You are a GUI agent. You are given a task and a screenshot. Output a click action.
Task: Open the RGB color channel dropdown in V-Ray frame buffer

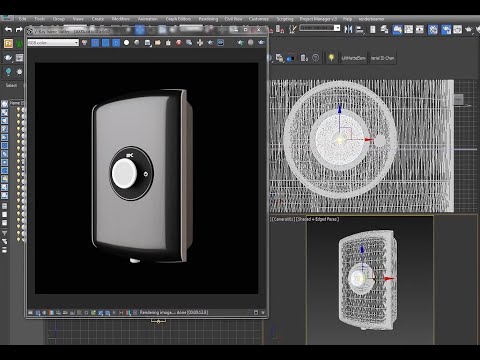[x=53, y=43]
